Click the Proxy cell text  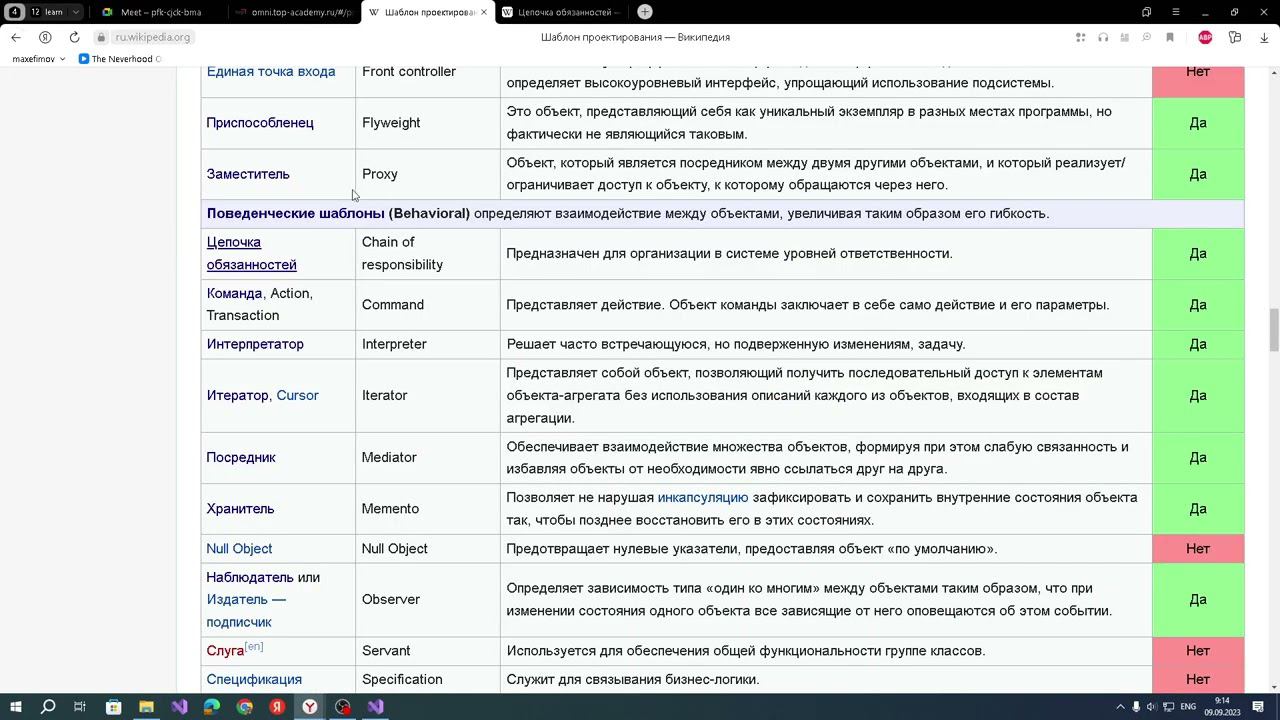tap(380, 174)
